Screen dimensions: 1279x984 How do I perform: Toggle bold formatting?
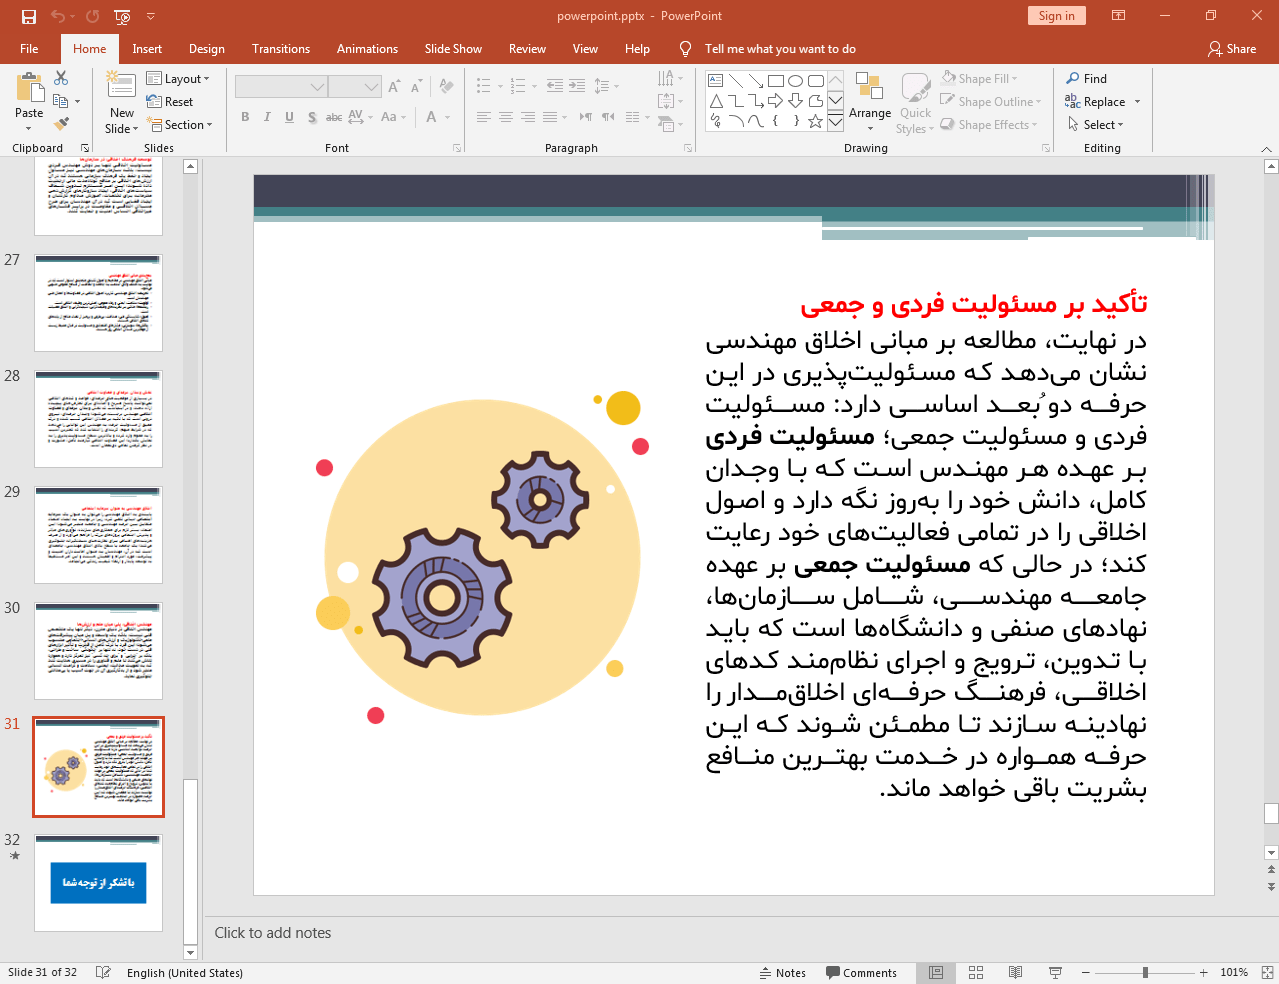click(x=244, y=117)
